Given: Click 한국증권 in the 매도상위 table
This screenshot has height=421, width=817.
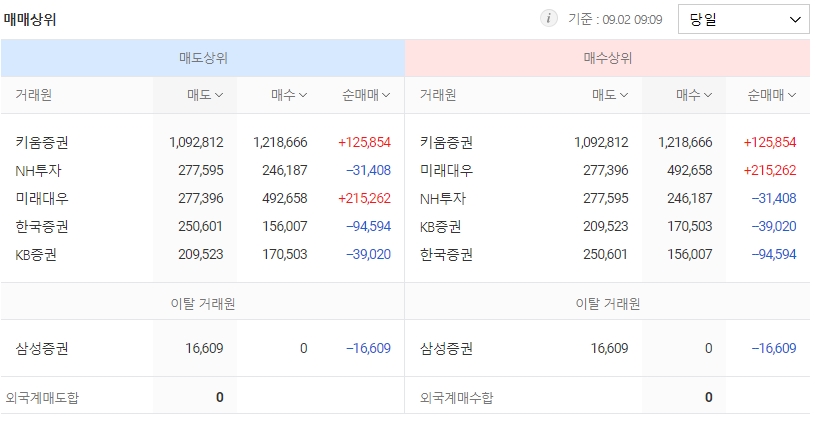Looking at the screenshot, I should tap(42, 227).
